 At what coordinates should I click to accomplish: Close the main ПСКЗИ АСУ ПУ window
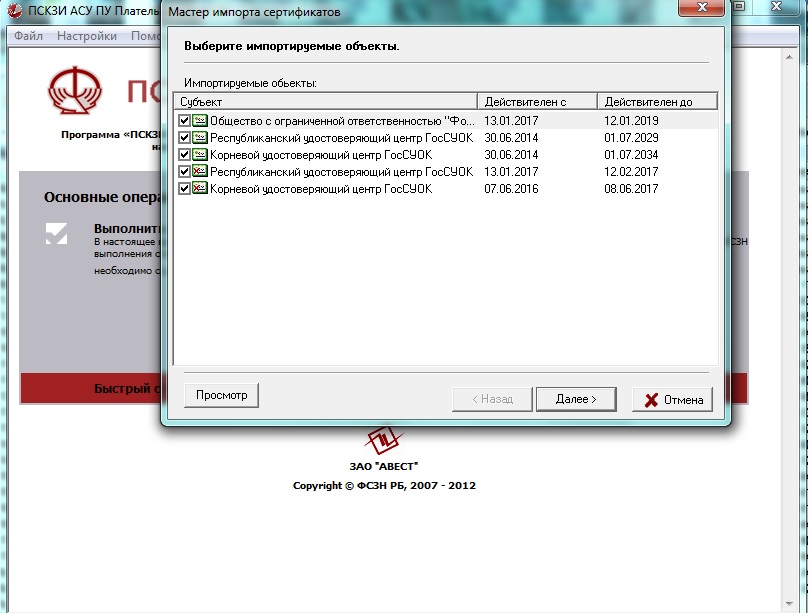776,6
